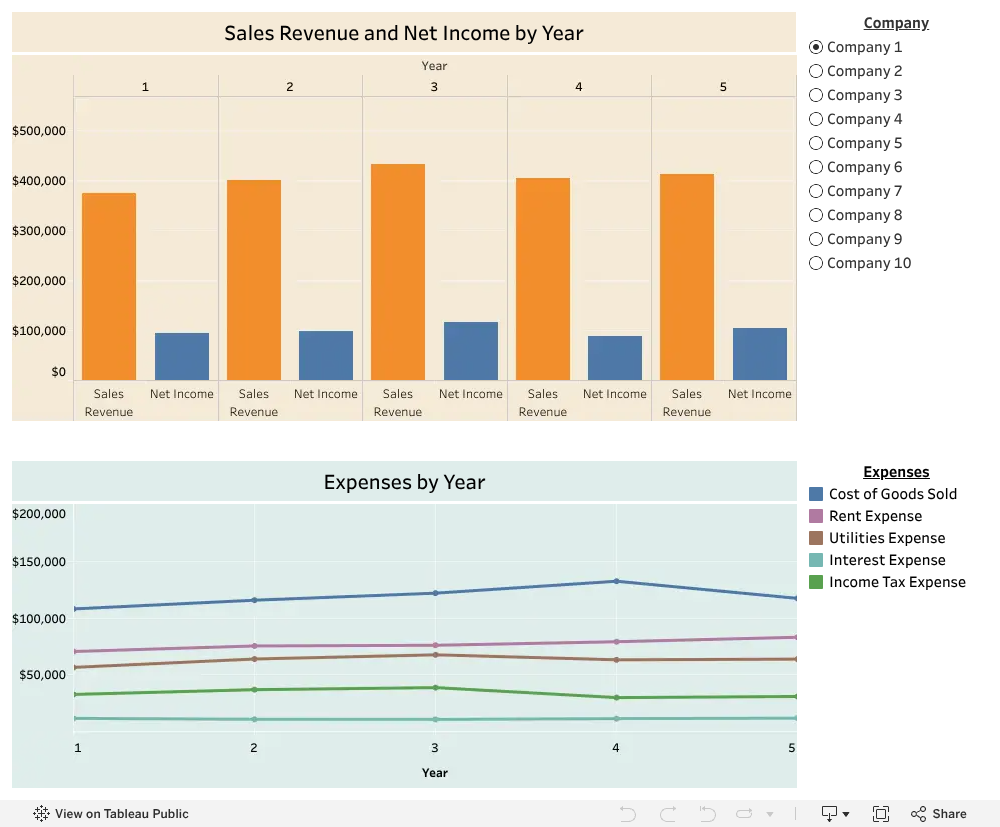Click the Tableau Public logo icon

[41, 813]
